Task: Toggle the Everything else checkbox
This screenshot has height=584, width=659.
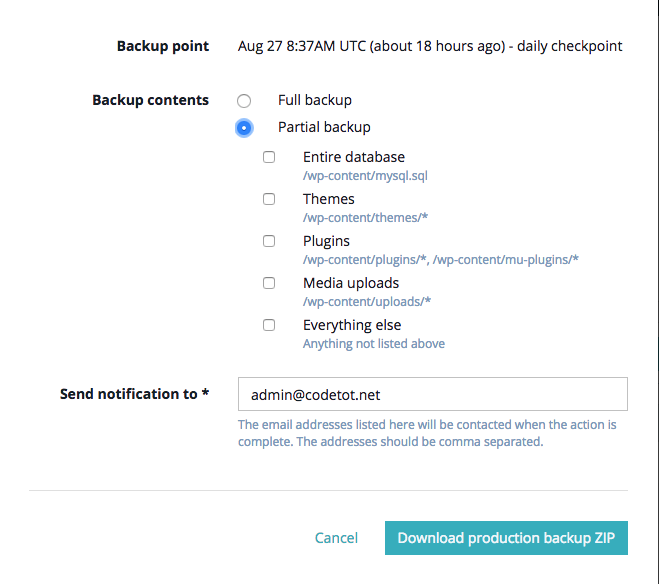Action: 269,325
